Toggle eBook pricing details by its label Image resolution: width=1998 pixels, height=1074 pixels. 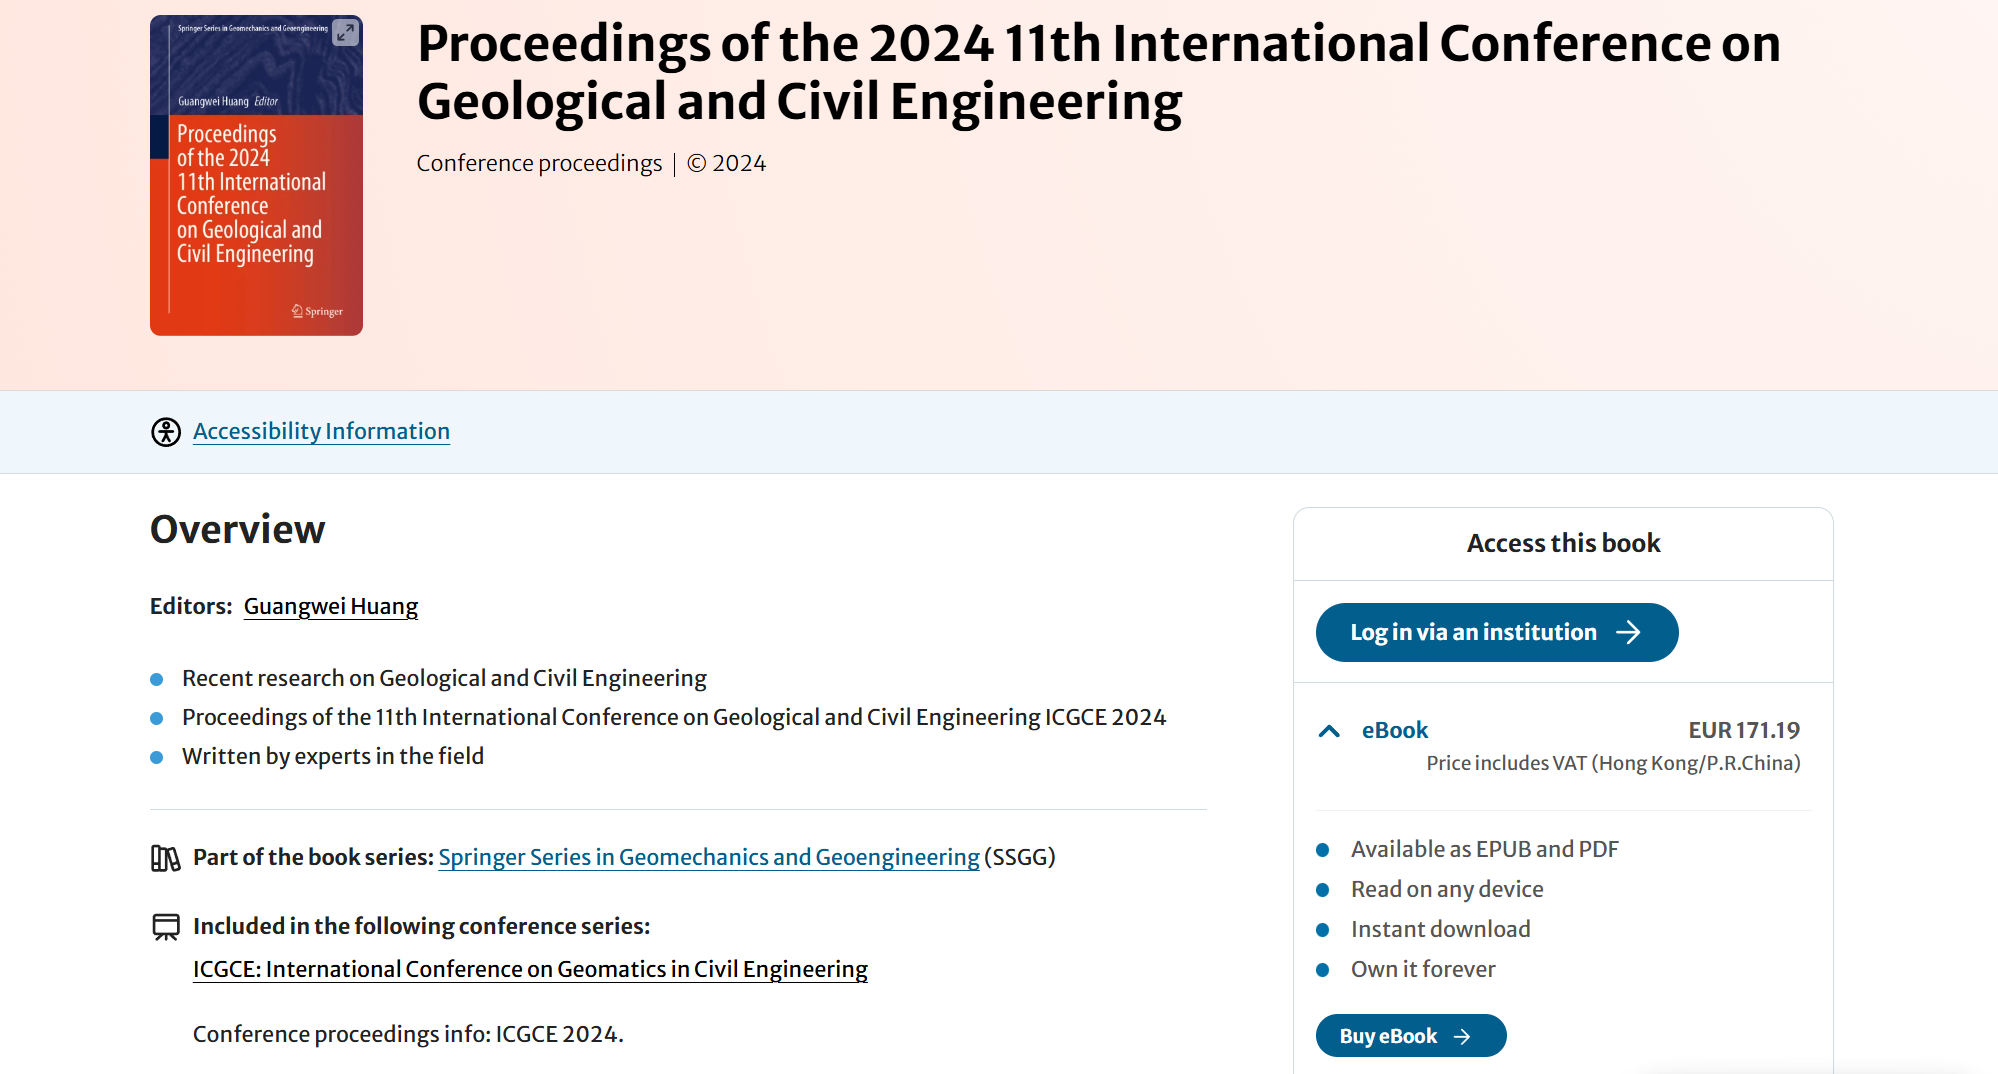click(1394, 730)
